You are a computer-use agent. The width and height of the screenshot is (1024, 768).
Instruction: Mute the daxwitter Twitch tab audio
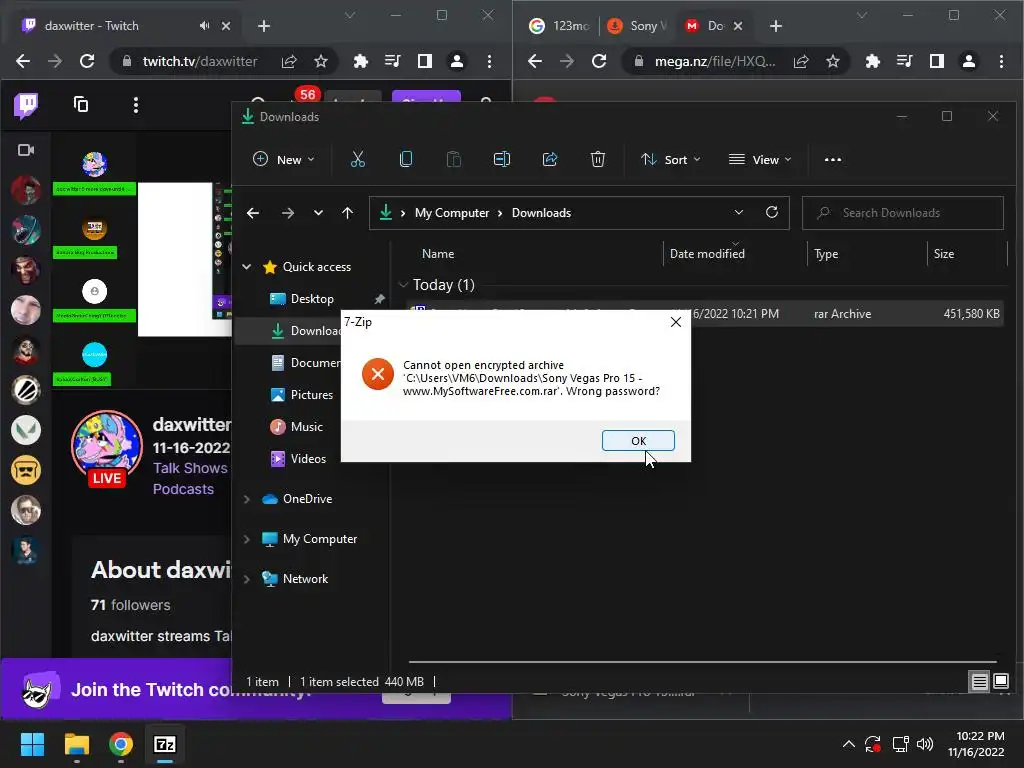click(204, 25)
